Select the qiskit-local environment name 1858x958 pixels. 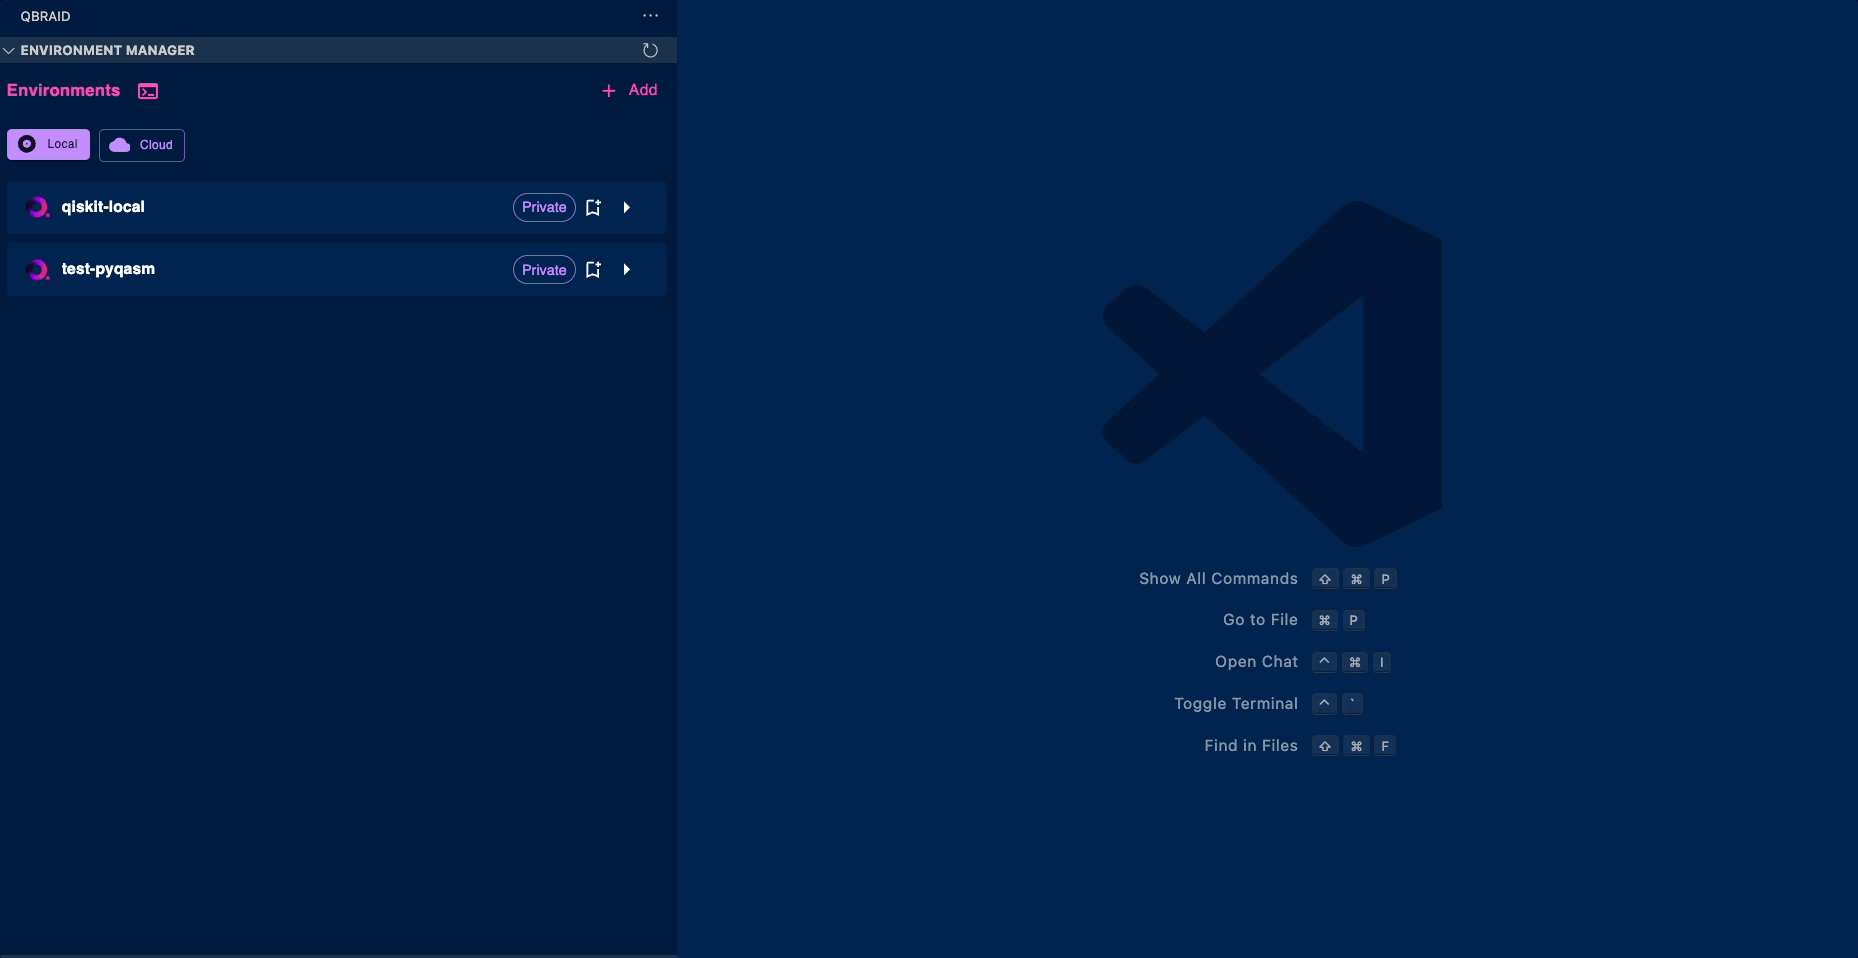tap(103, 207)
